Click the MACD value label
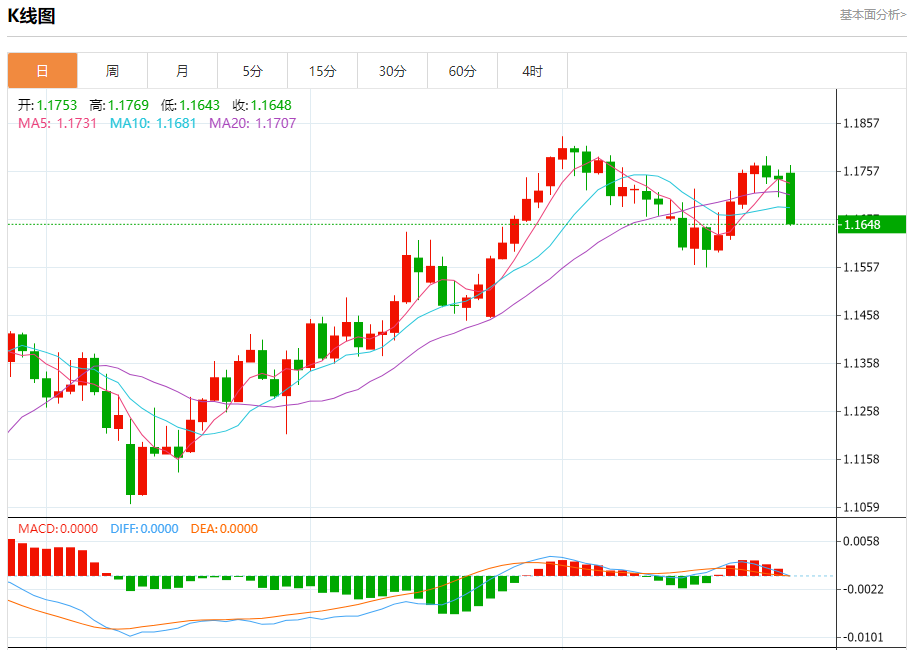This screenshot has height=650, width=912. coord(58,528)
